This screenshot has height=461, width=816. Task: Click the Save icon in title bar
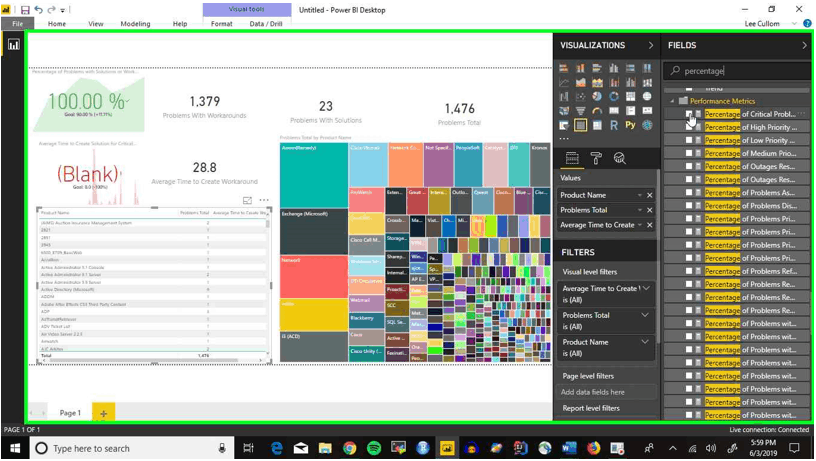tap(25, 10)
